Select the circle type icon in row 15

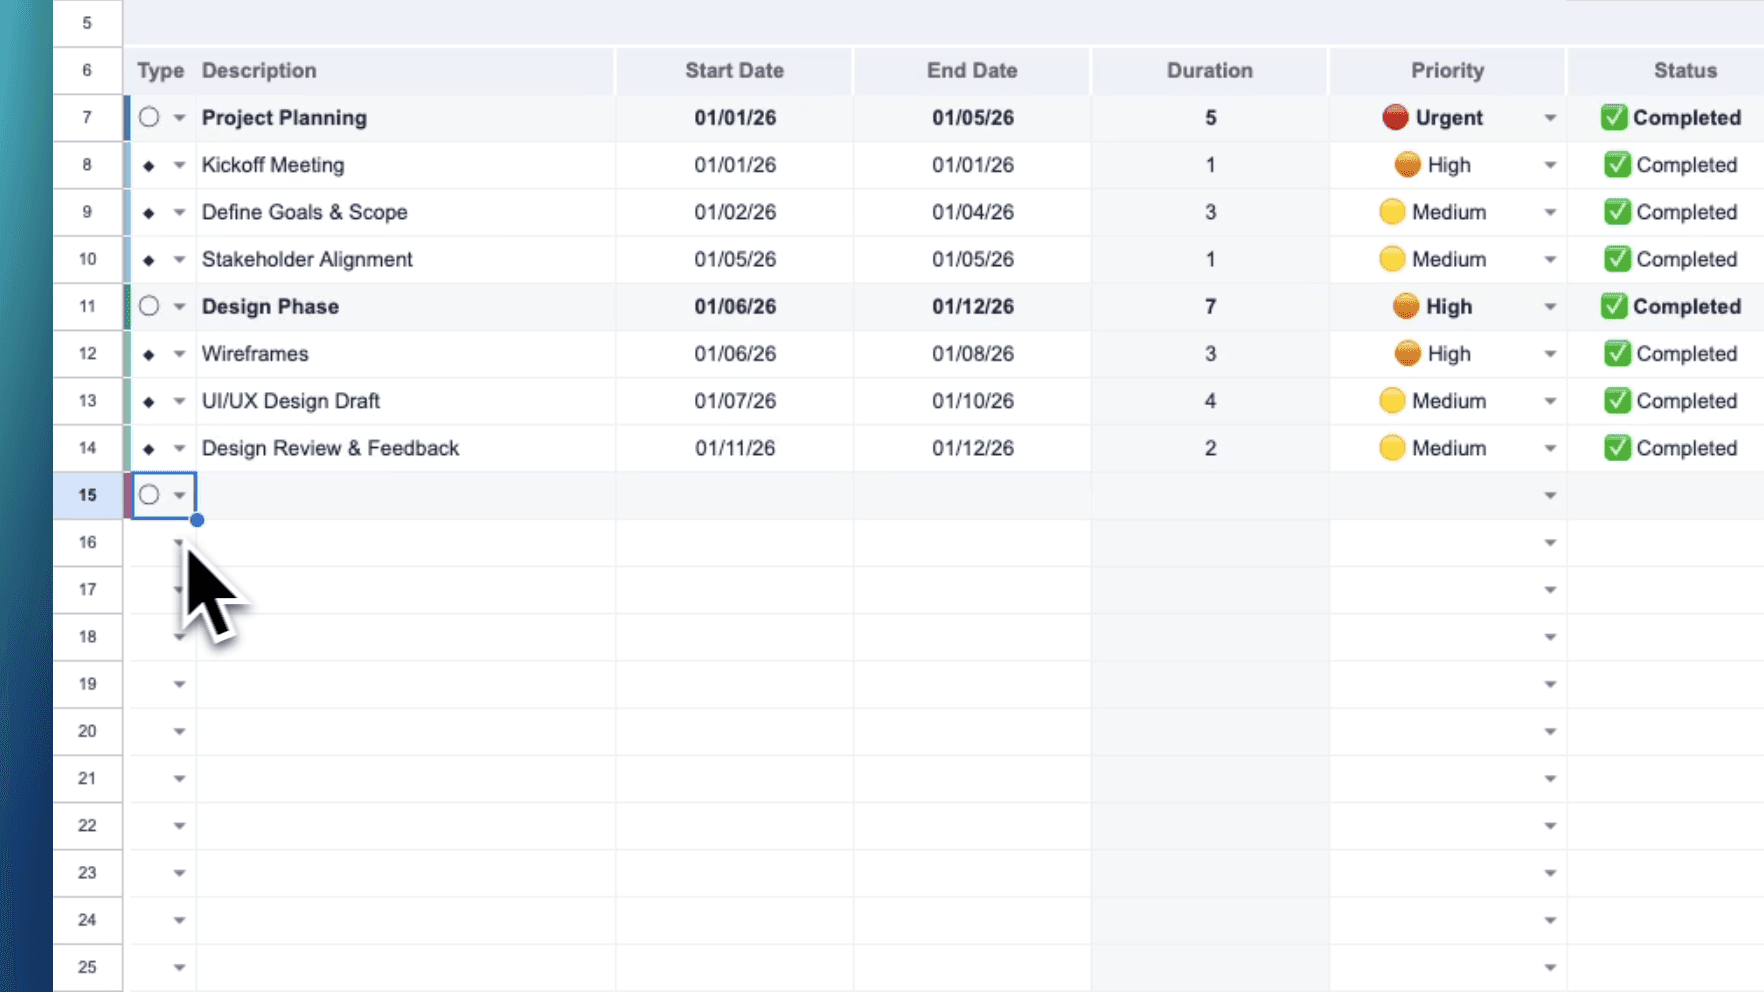click(148, 495)
